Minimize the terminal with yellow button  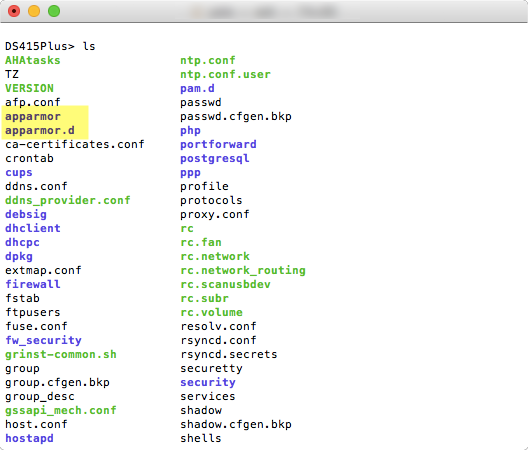click(34, 11)
